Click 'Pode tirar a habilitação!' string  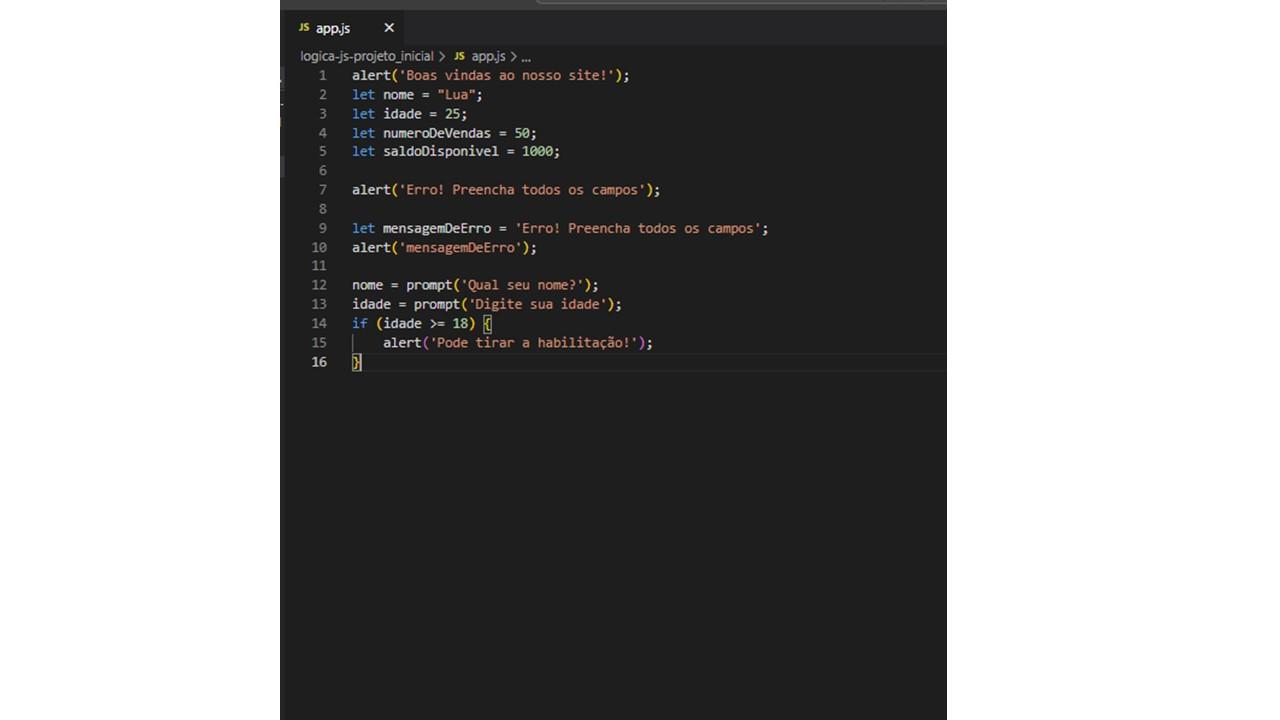click(533, 343)
